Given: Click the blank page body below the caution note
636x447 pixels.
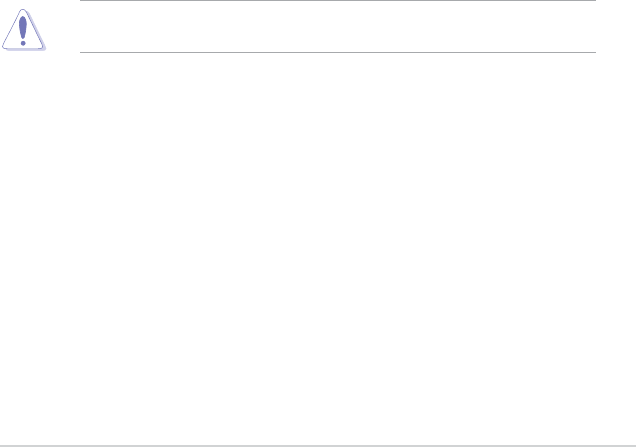Looking at the screenshot, I should (318, 240).
